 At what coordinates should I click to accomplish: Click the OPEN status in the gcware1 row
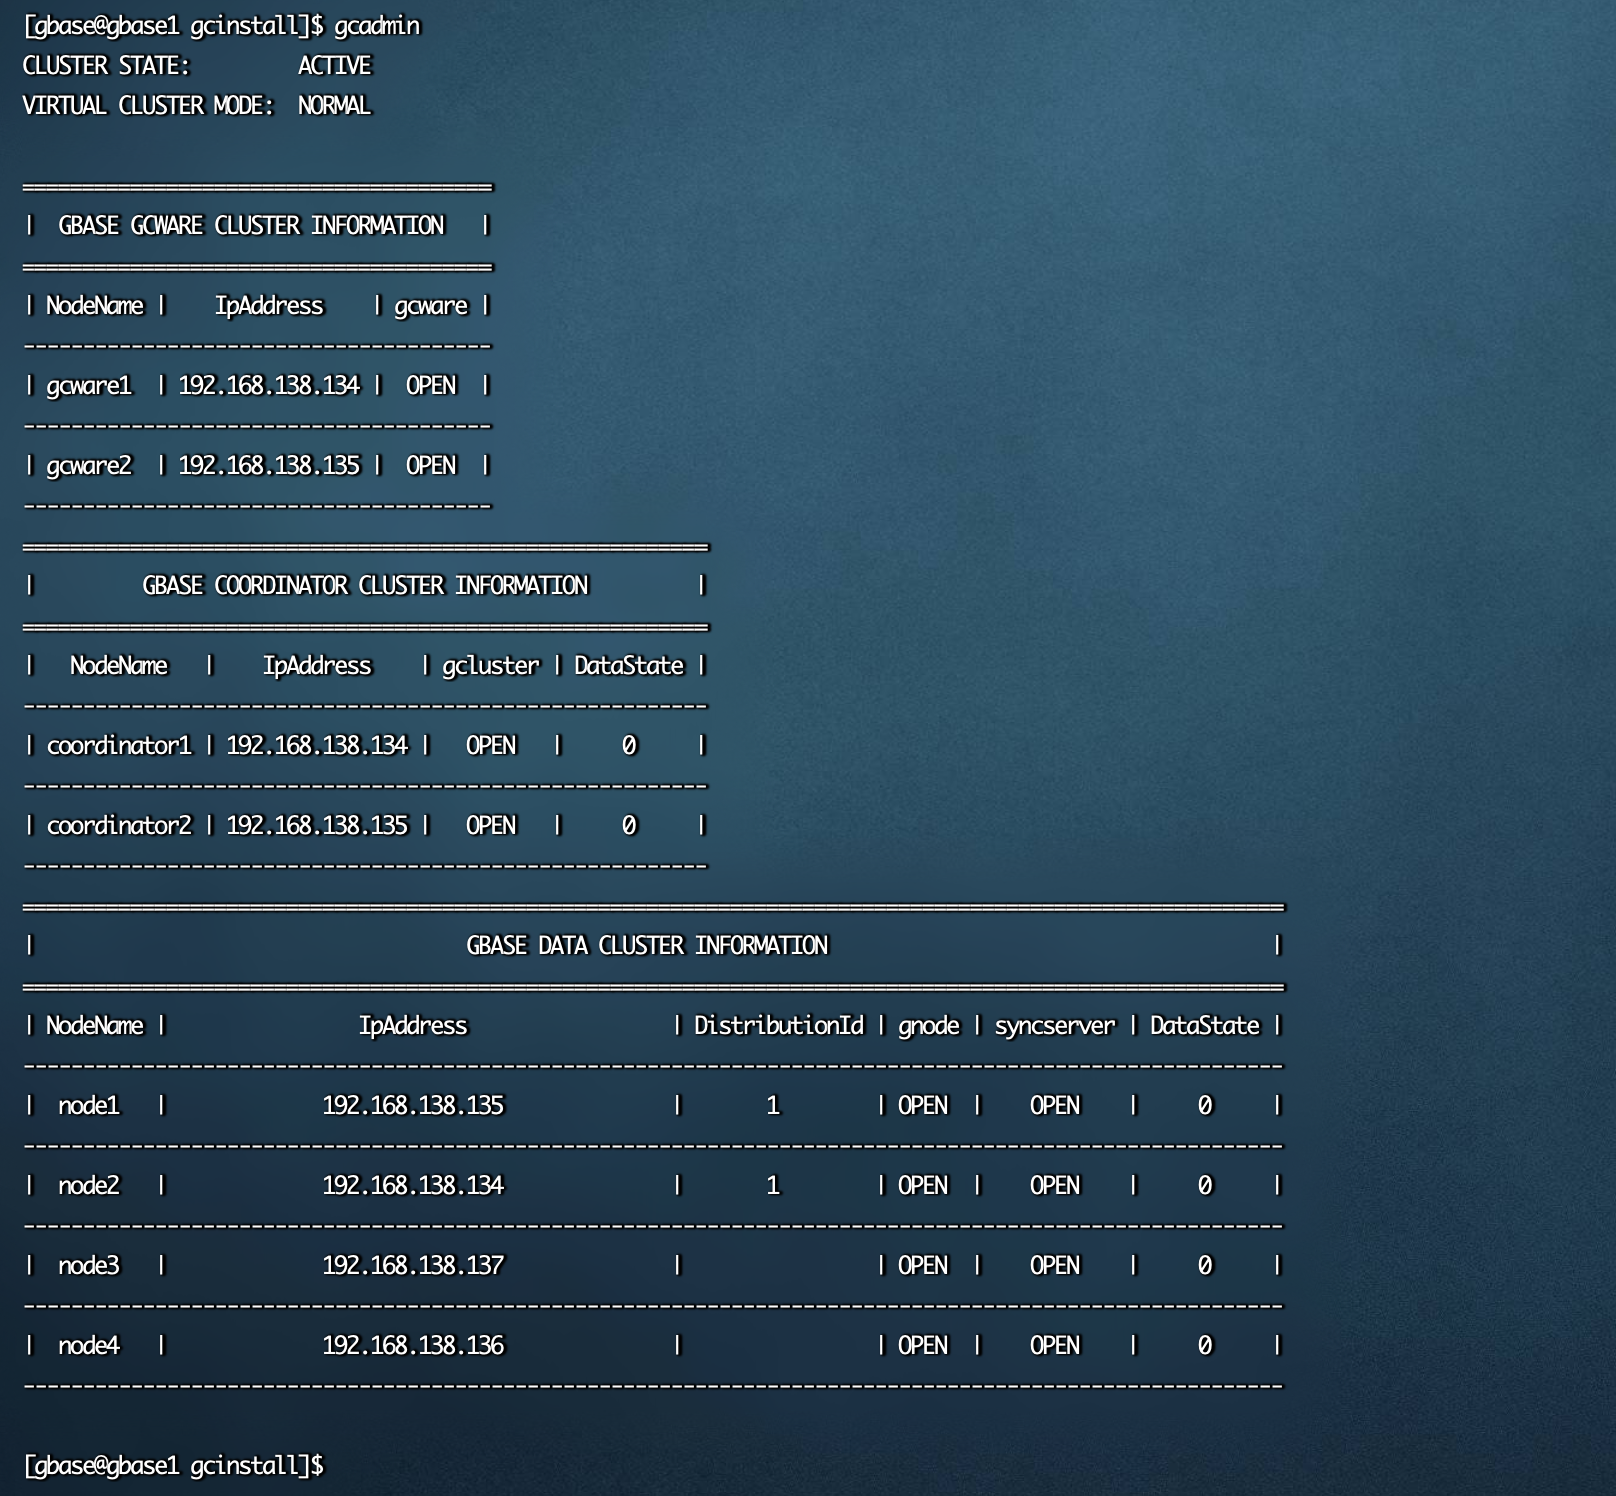[431, 386]
